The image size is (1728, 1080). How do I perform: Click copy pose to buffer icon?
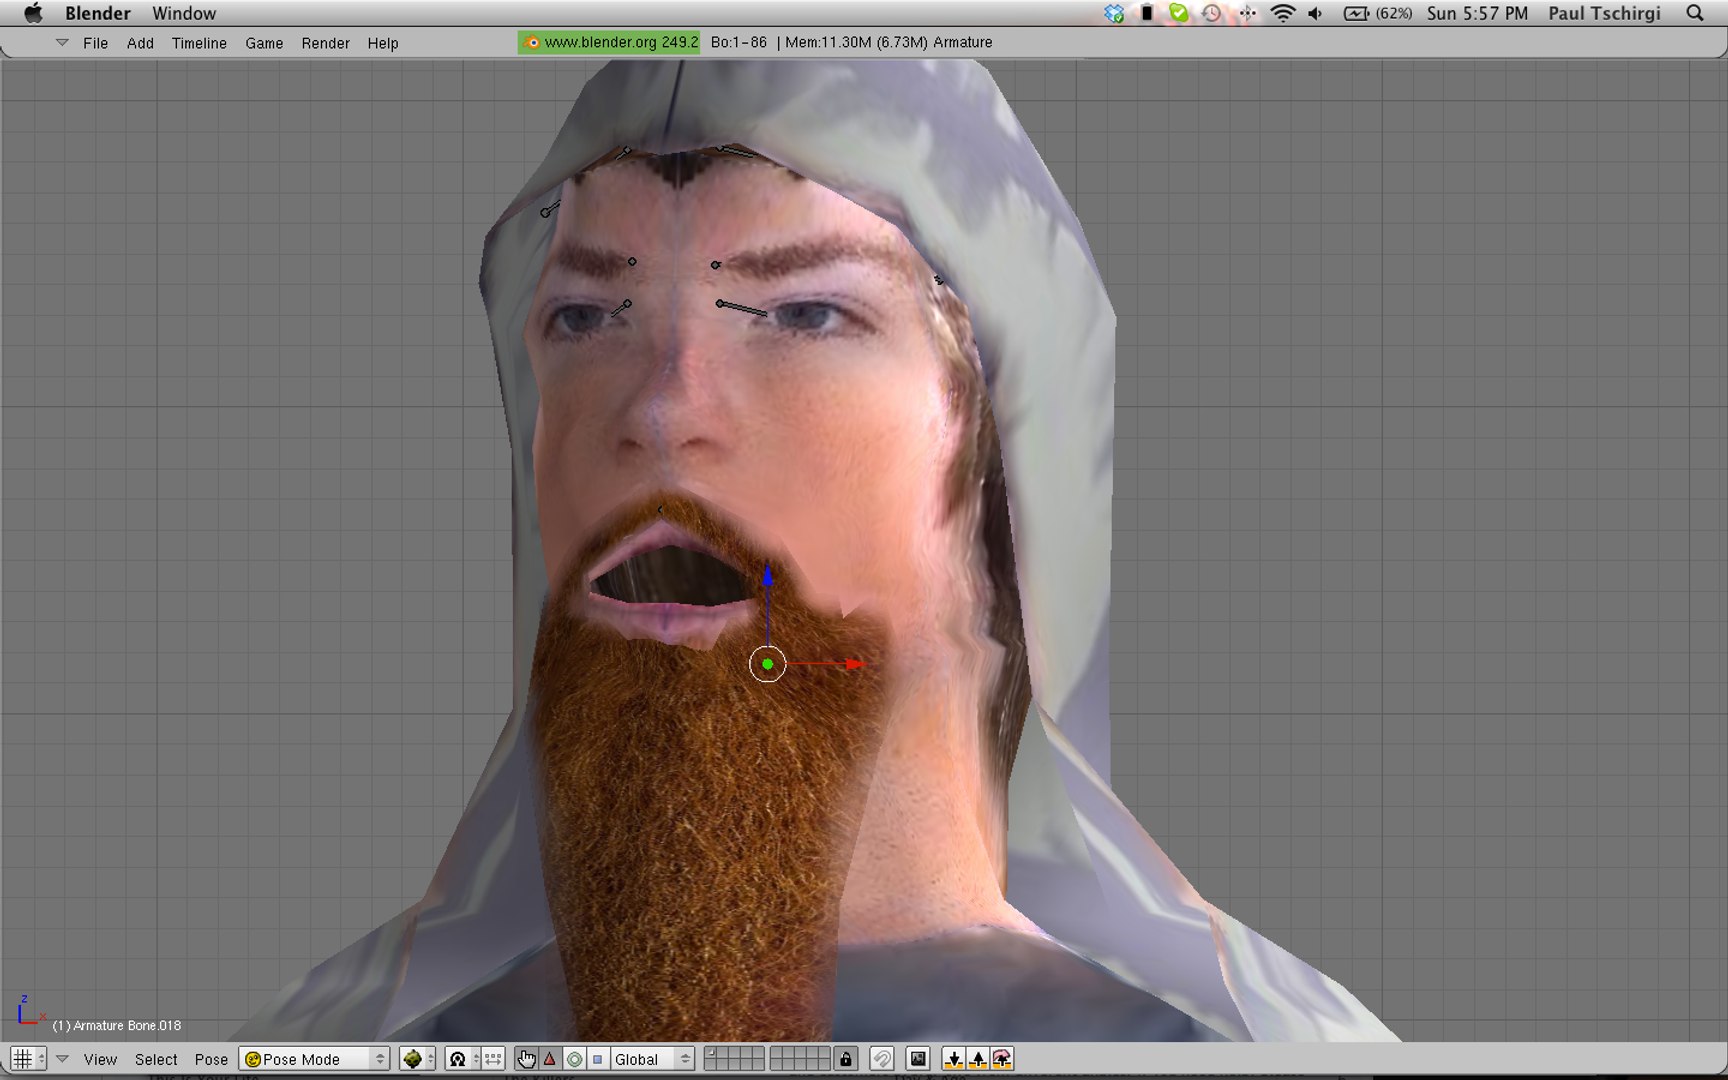click(954, 1059)
